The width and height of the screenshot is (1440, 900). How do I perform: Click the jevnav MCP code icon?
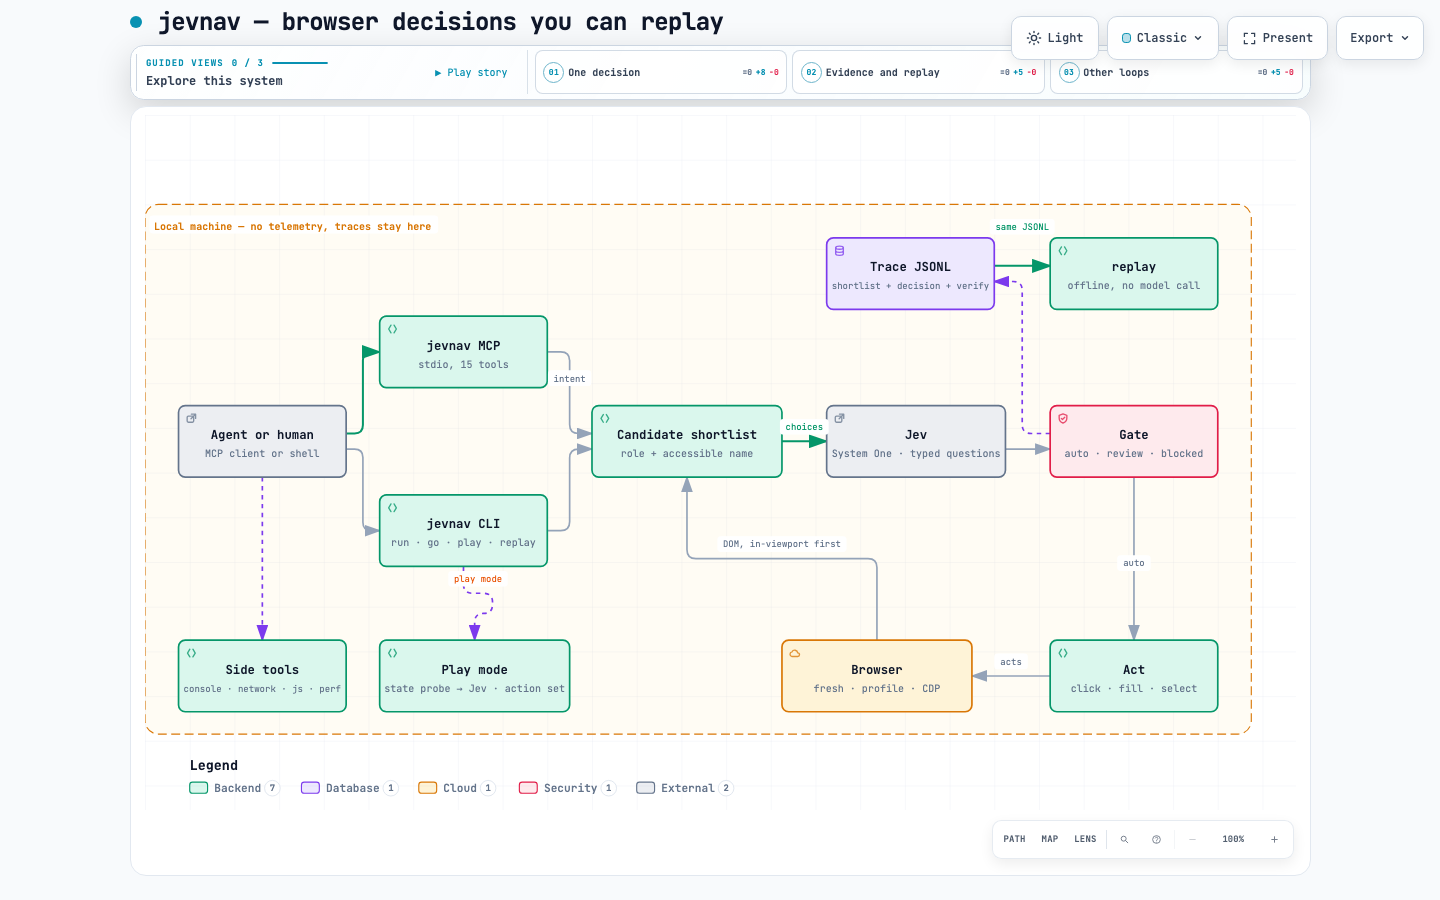pos(393,329)
